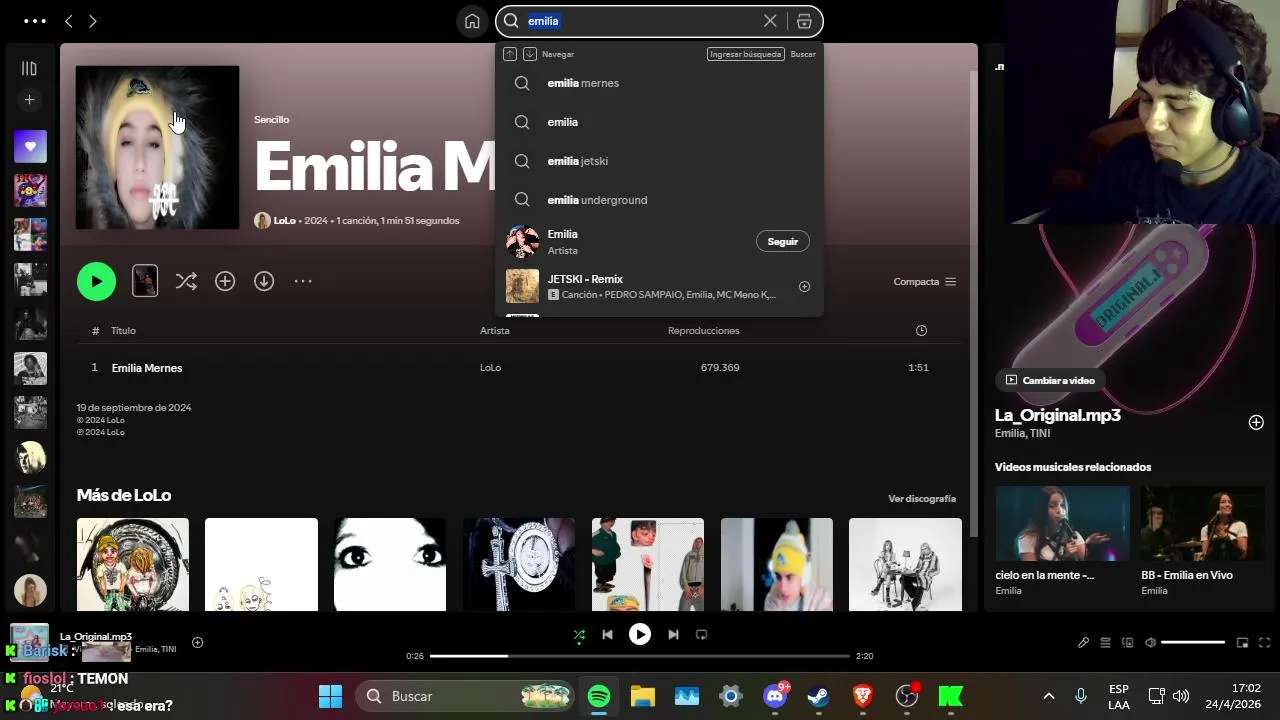
Task: Toggle the library sidebar icon
Action: [29, 68]
